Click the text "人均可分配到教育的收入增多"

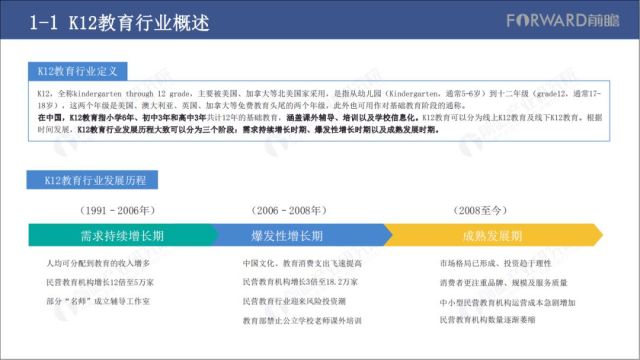pyautogui.click(x=98, y=263)
